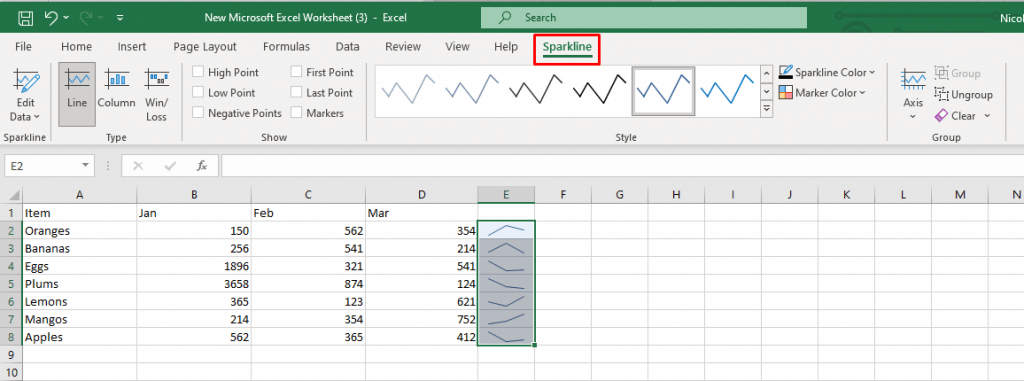Select the highlighted fifth sparkline style
Image resolution: width=1024 pixels, height=381 pixels.
pyautogui.click(x=663, y=90)
